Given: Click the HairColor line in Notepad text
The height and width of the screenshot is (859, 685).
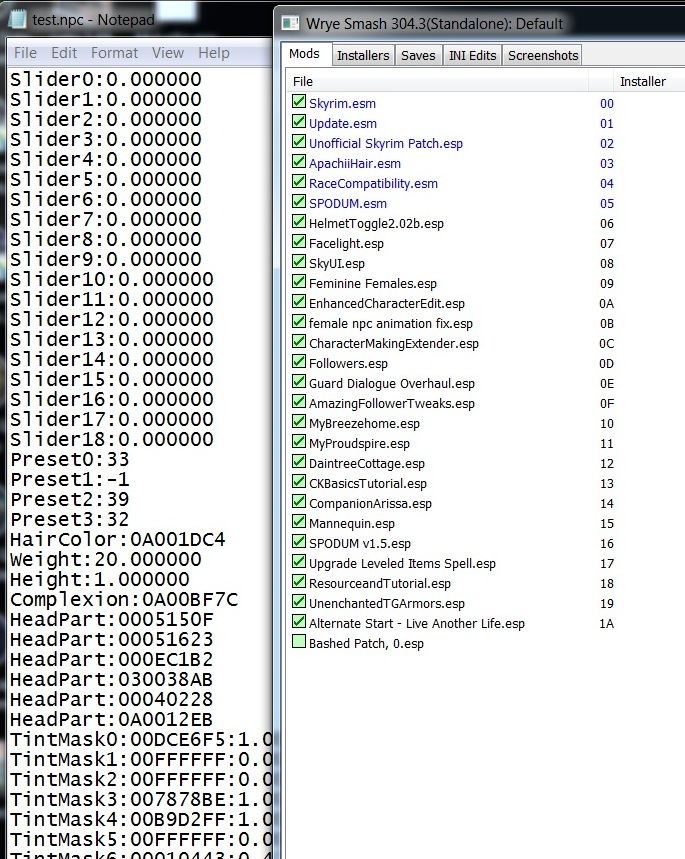Looking at the screenshot, I should [117, 539].
